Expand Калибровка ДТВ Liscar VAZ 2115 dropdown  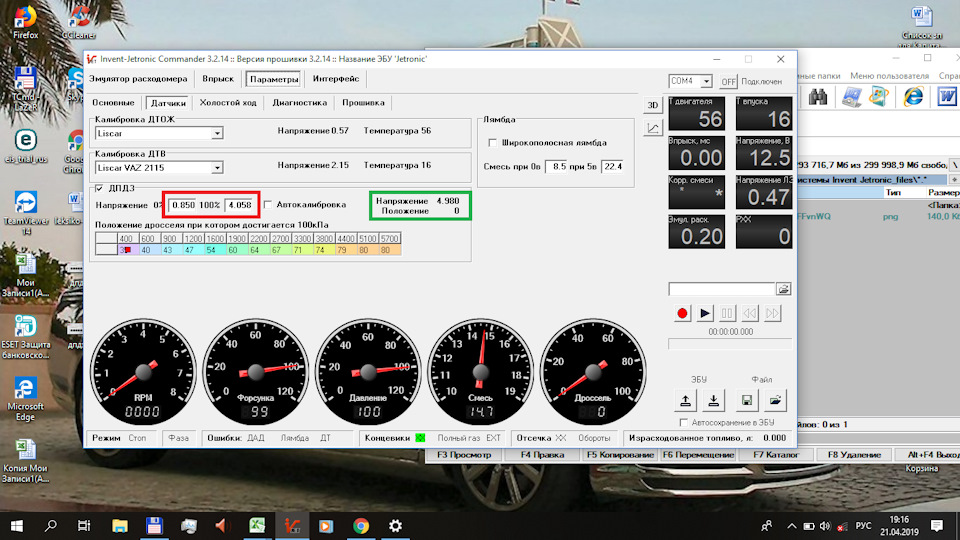[217, 167]
